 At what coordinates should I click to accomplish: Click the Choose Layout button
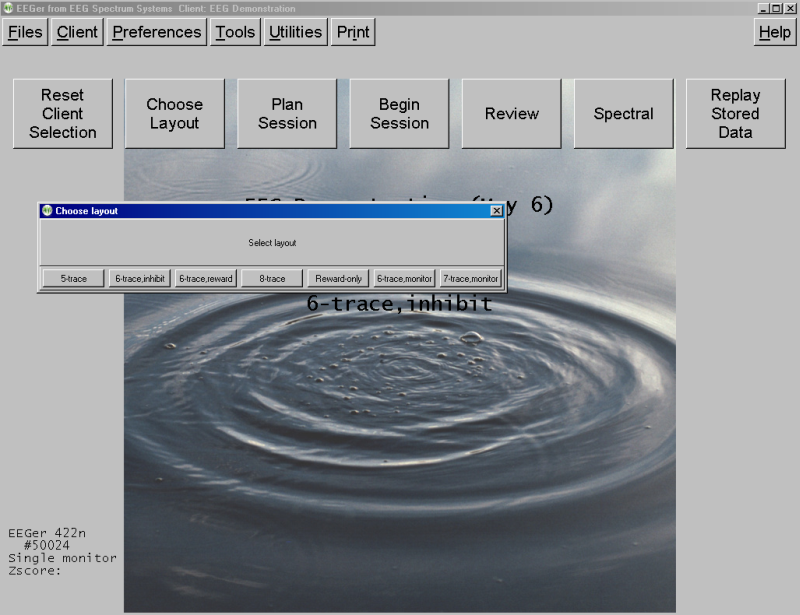(x=174, y=114)
